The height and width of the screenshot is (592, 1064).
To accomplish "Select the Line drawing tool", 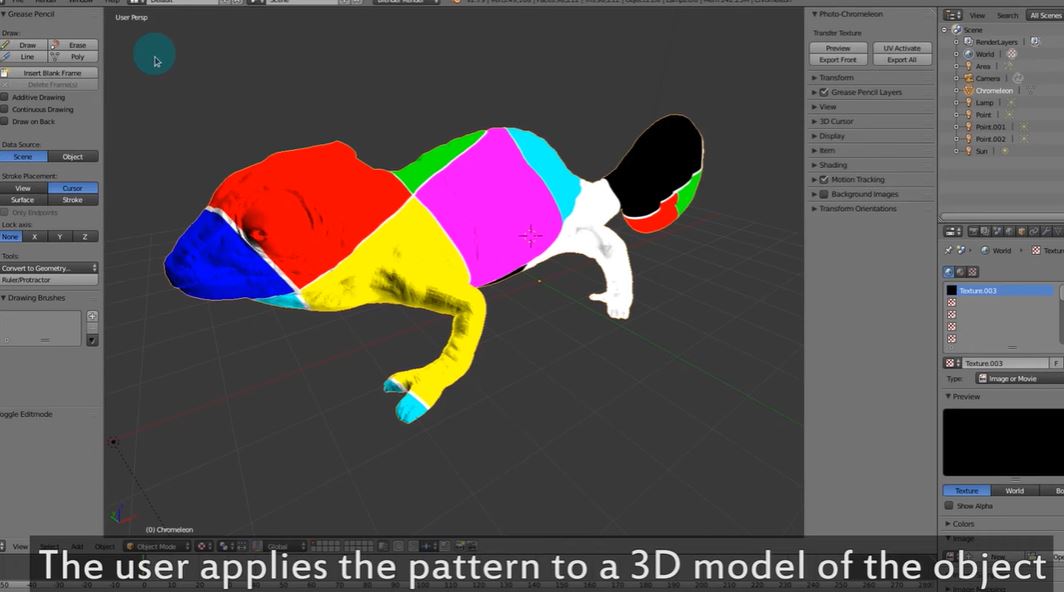I will 24,56.
